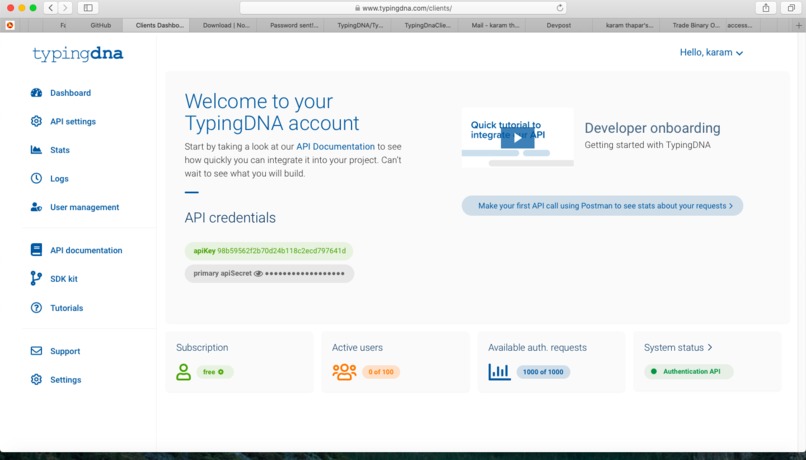Open Support in the sidebar
This screenshot has height=460, width=806.
click(x=65, y=351)
